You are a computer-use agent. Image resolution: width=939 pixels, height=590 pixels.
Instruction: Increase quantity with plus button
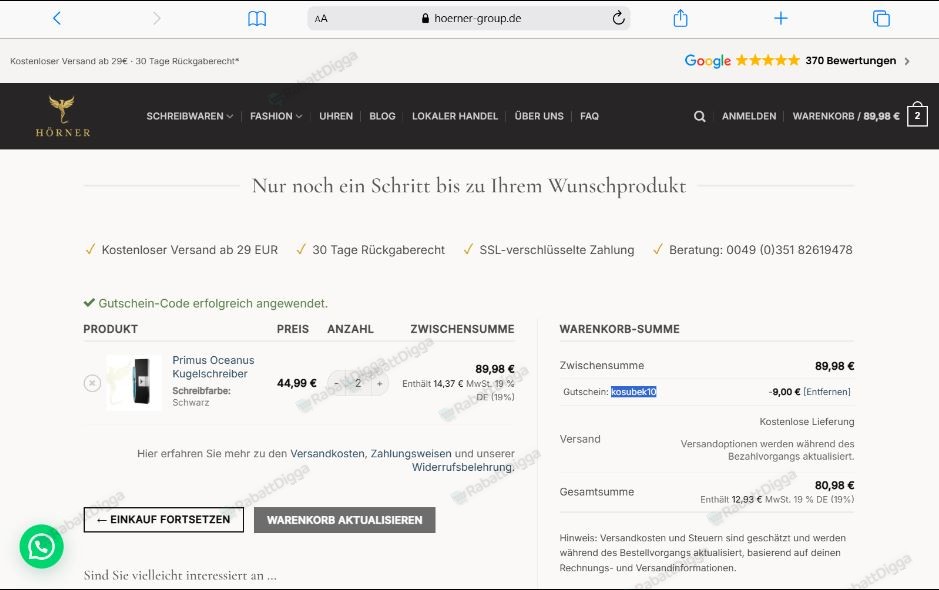380,383
